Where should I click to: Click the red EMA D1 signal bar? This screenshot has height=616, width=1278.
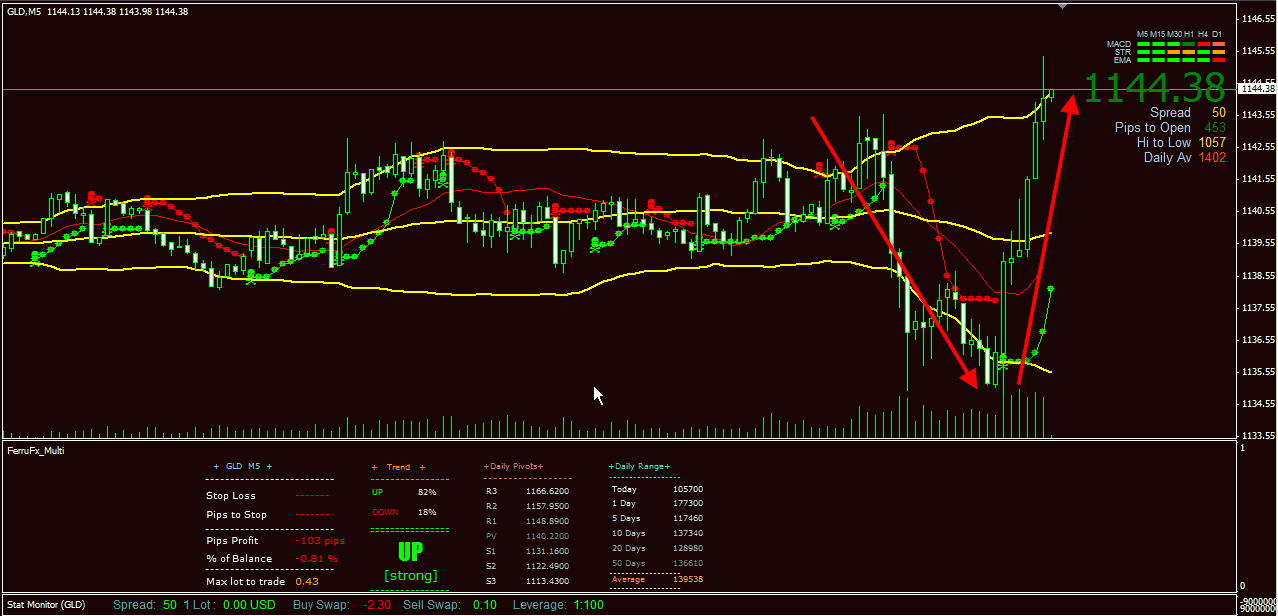[1219, 60]
